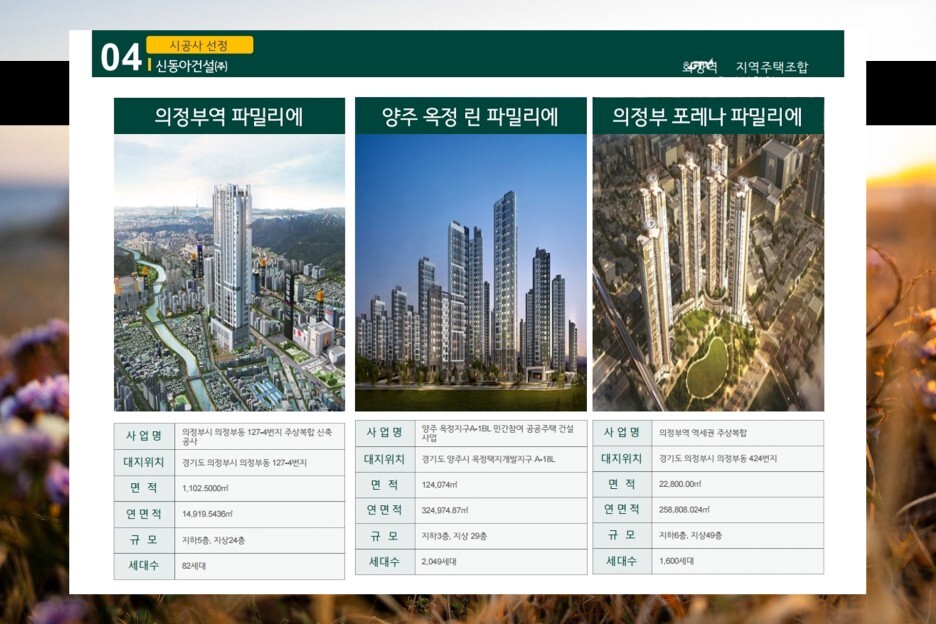Click the 면적 label beside 124,074㎡

(384, 485)
